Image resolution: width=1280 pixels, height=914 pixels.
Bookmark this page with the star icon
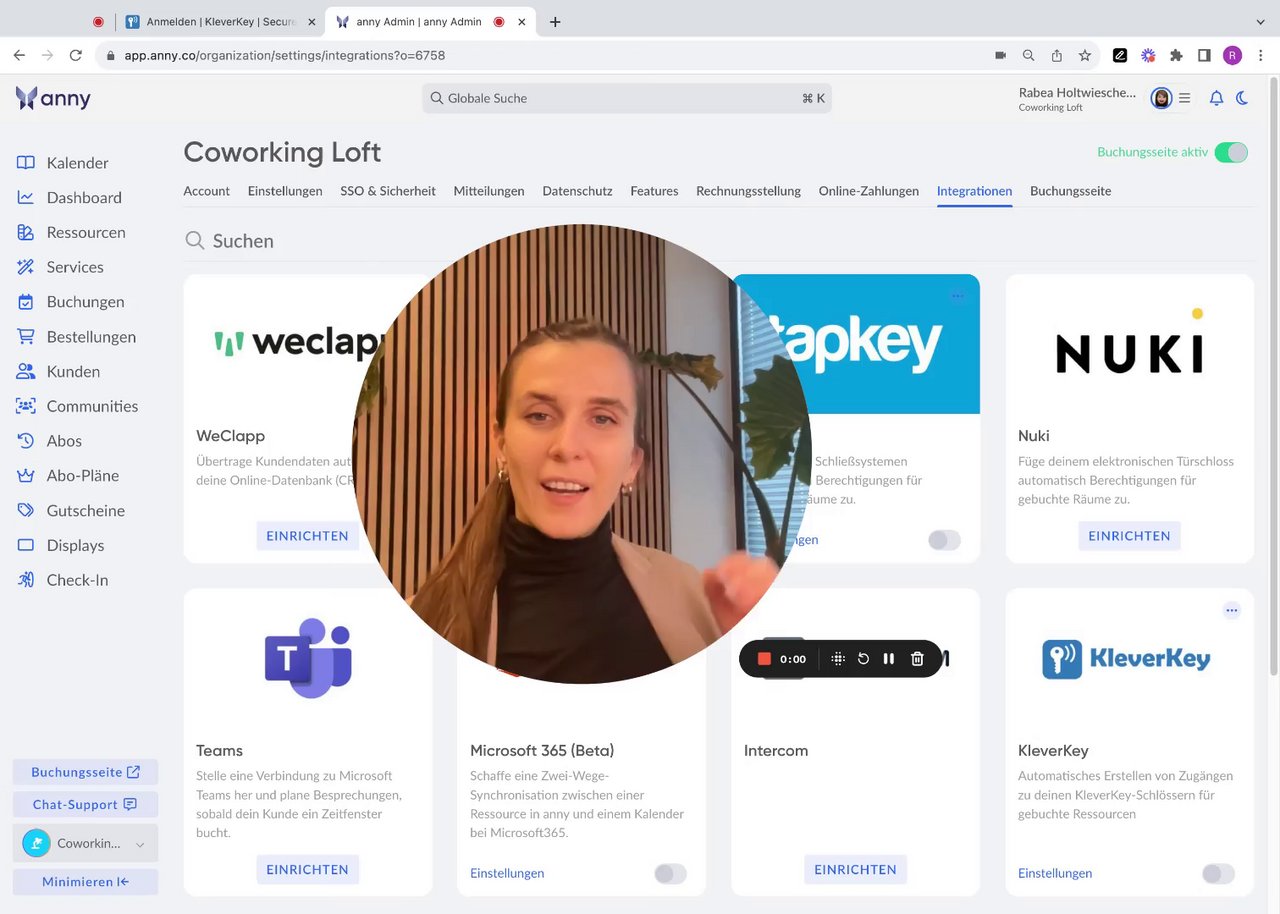click(1085, 55)
